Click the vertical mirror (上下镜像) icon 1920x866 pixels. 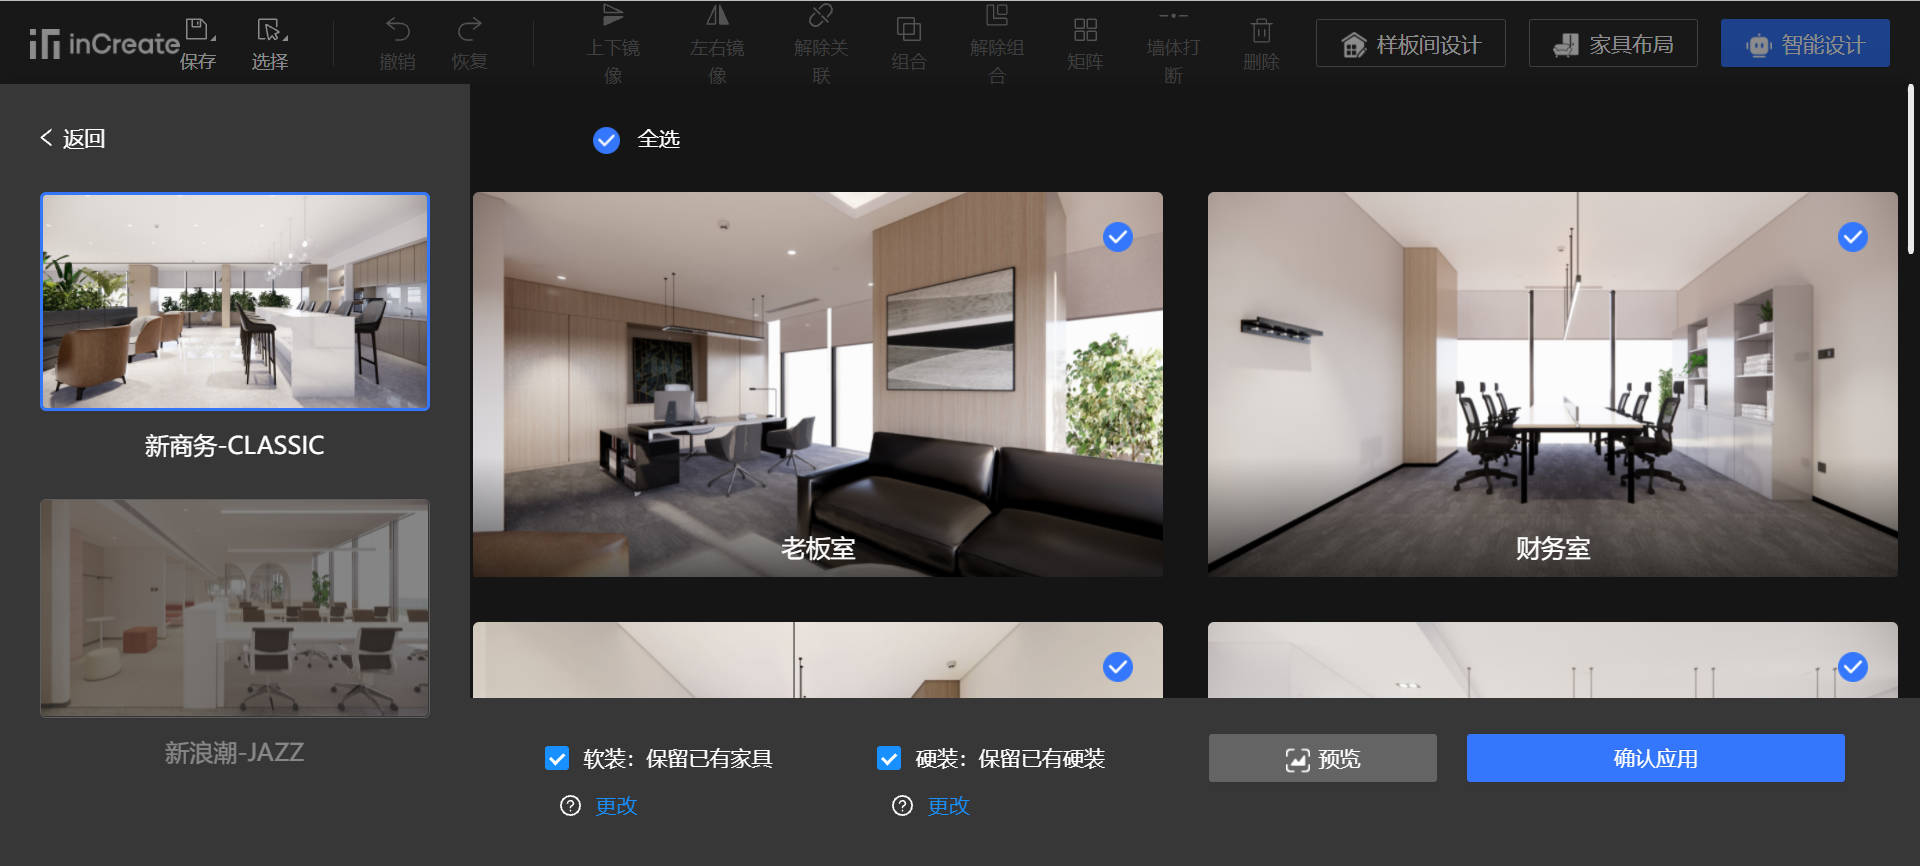tap(613, 15)
